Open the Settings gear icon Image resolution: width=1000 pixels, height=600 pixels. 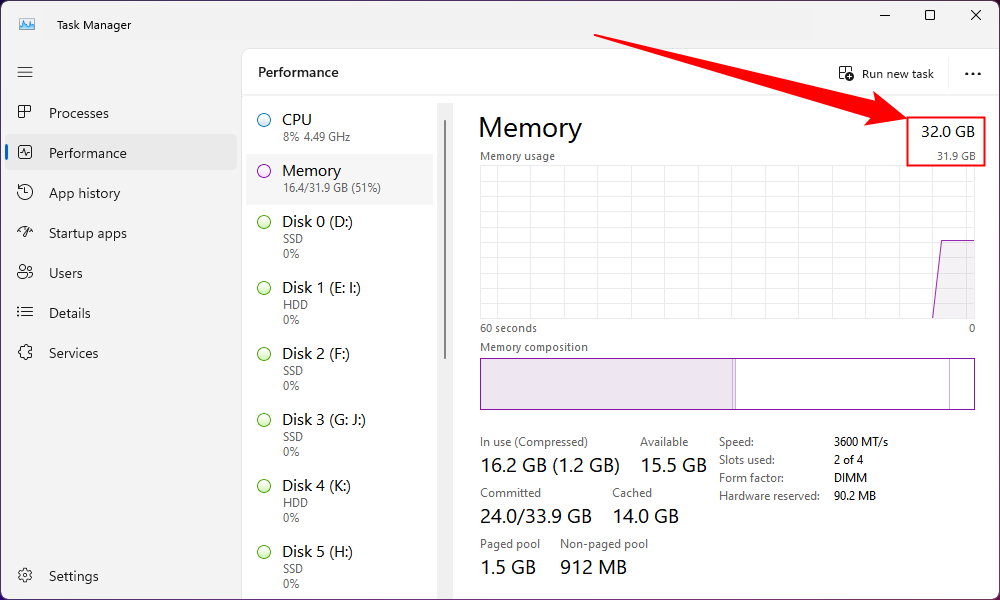click(x=25, y=576)
